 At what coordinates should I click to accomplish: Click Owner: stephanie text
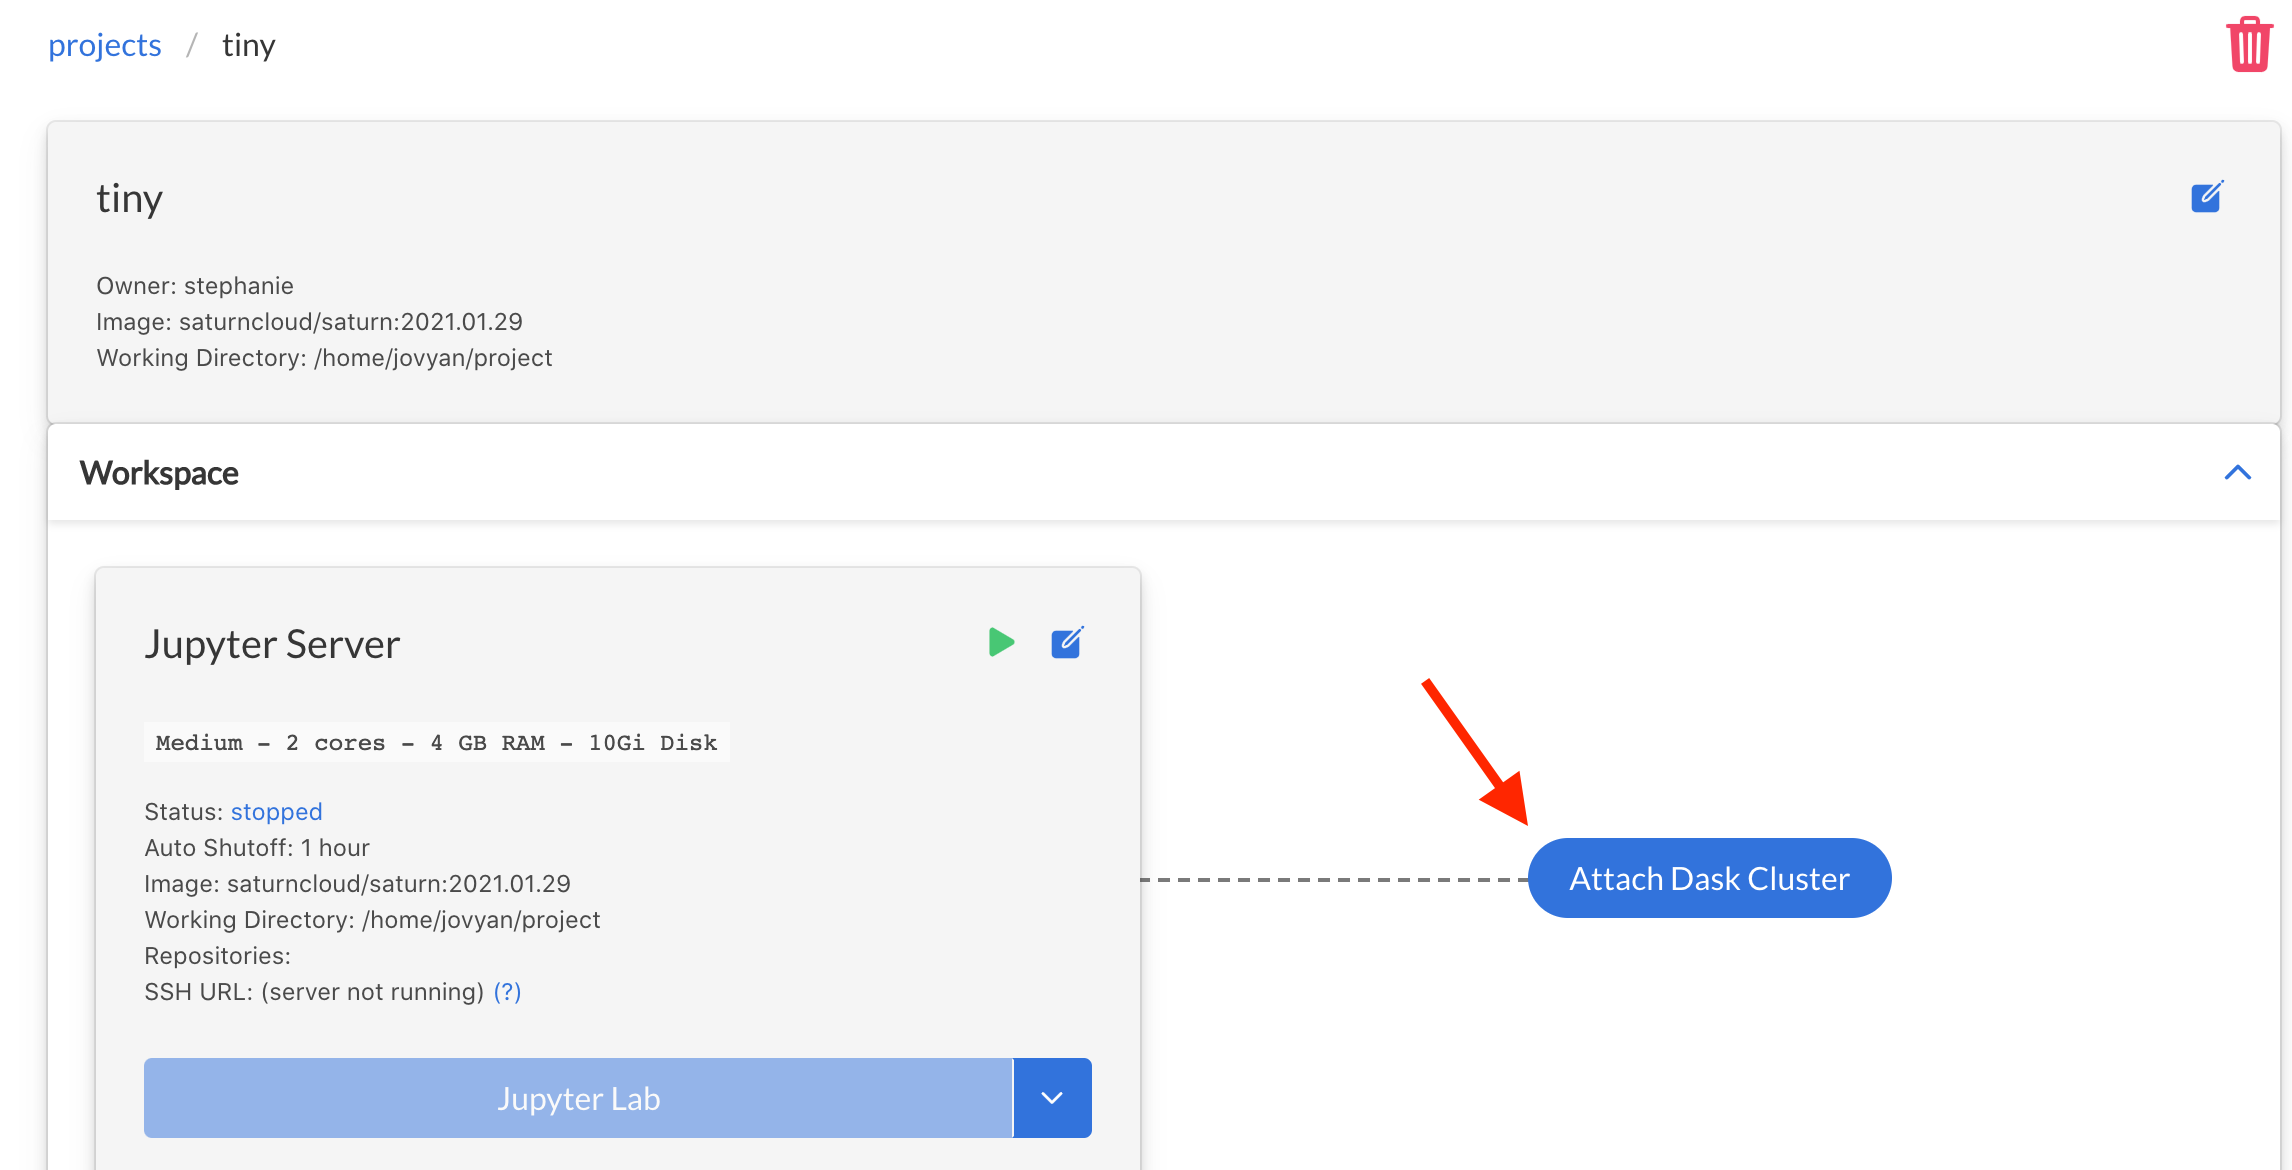[x=195, y=286]
